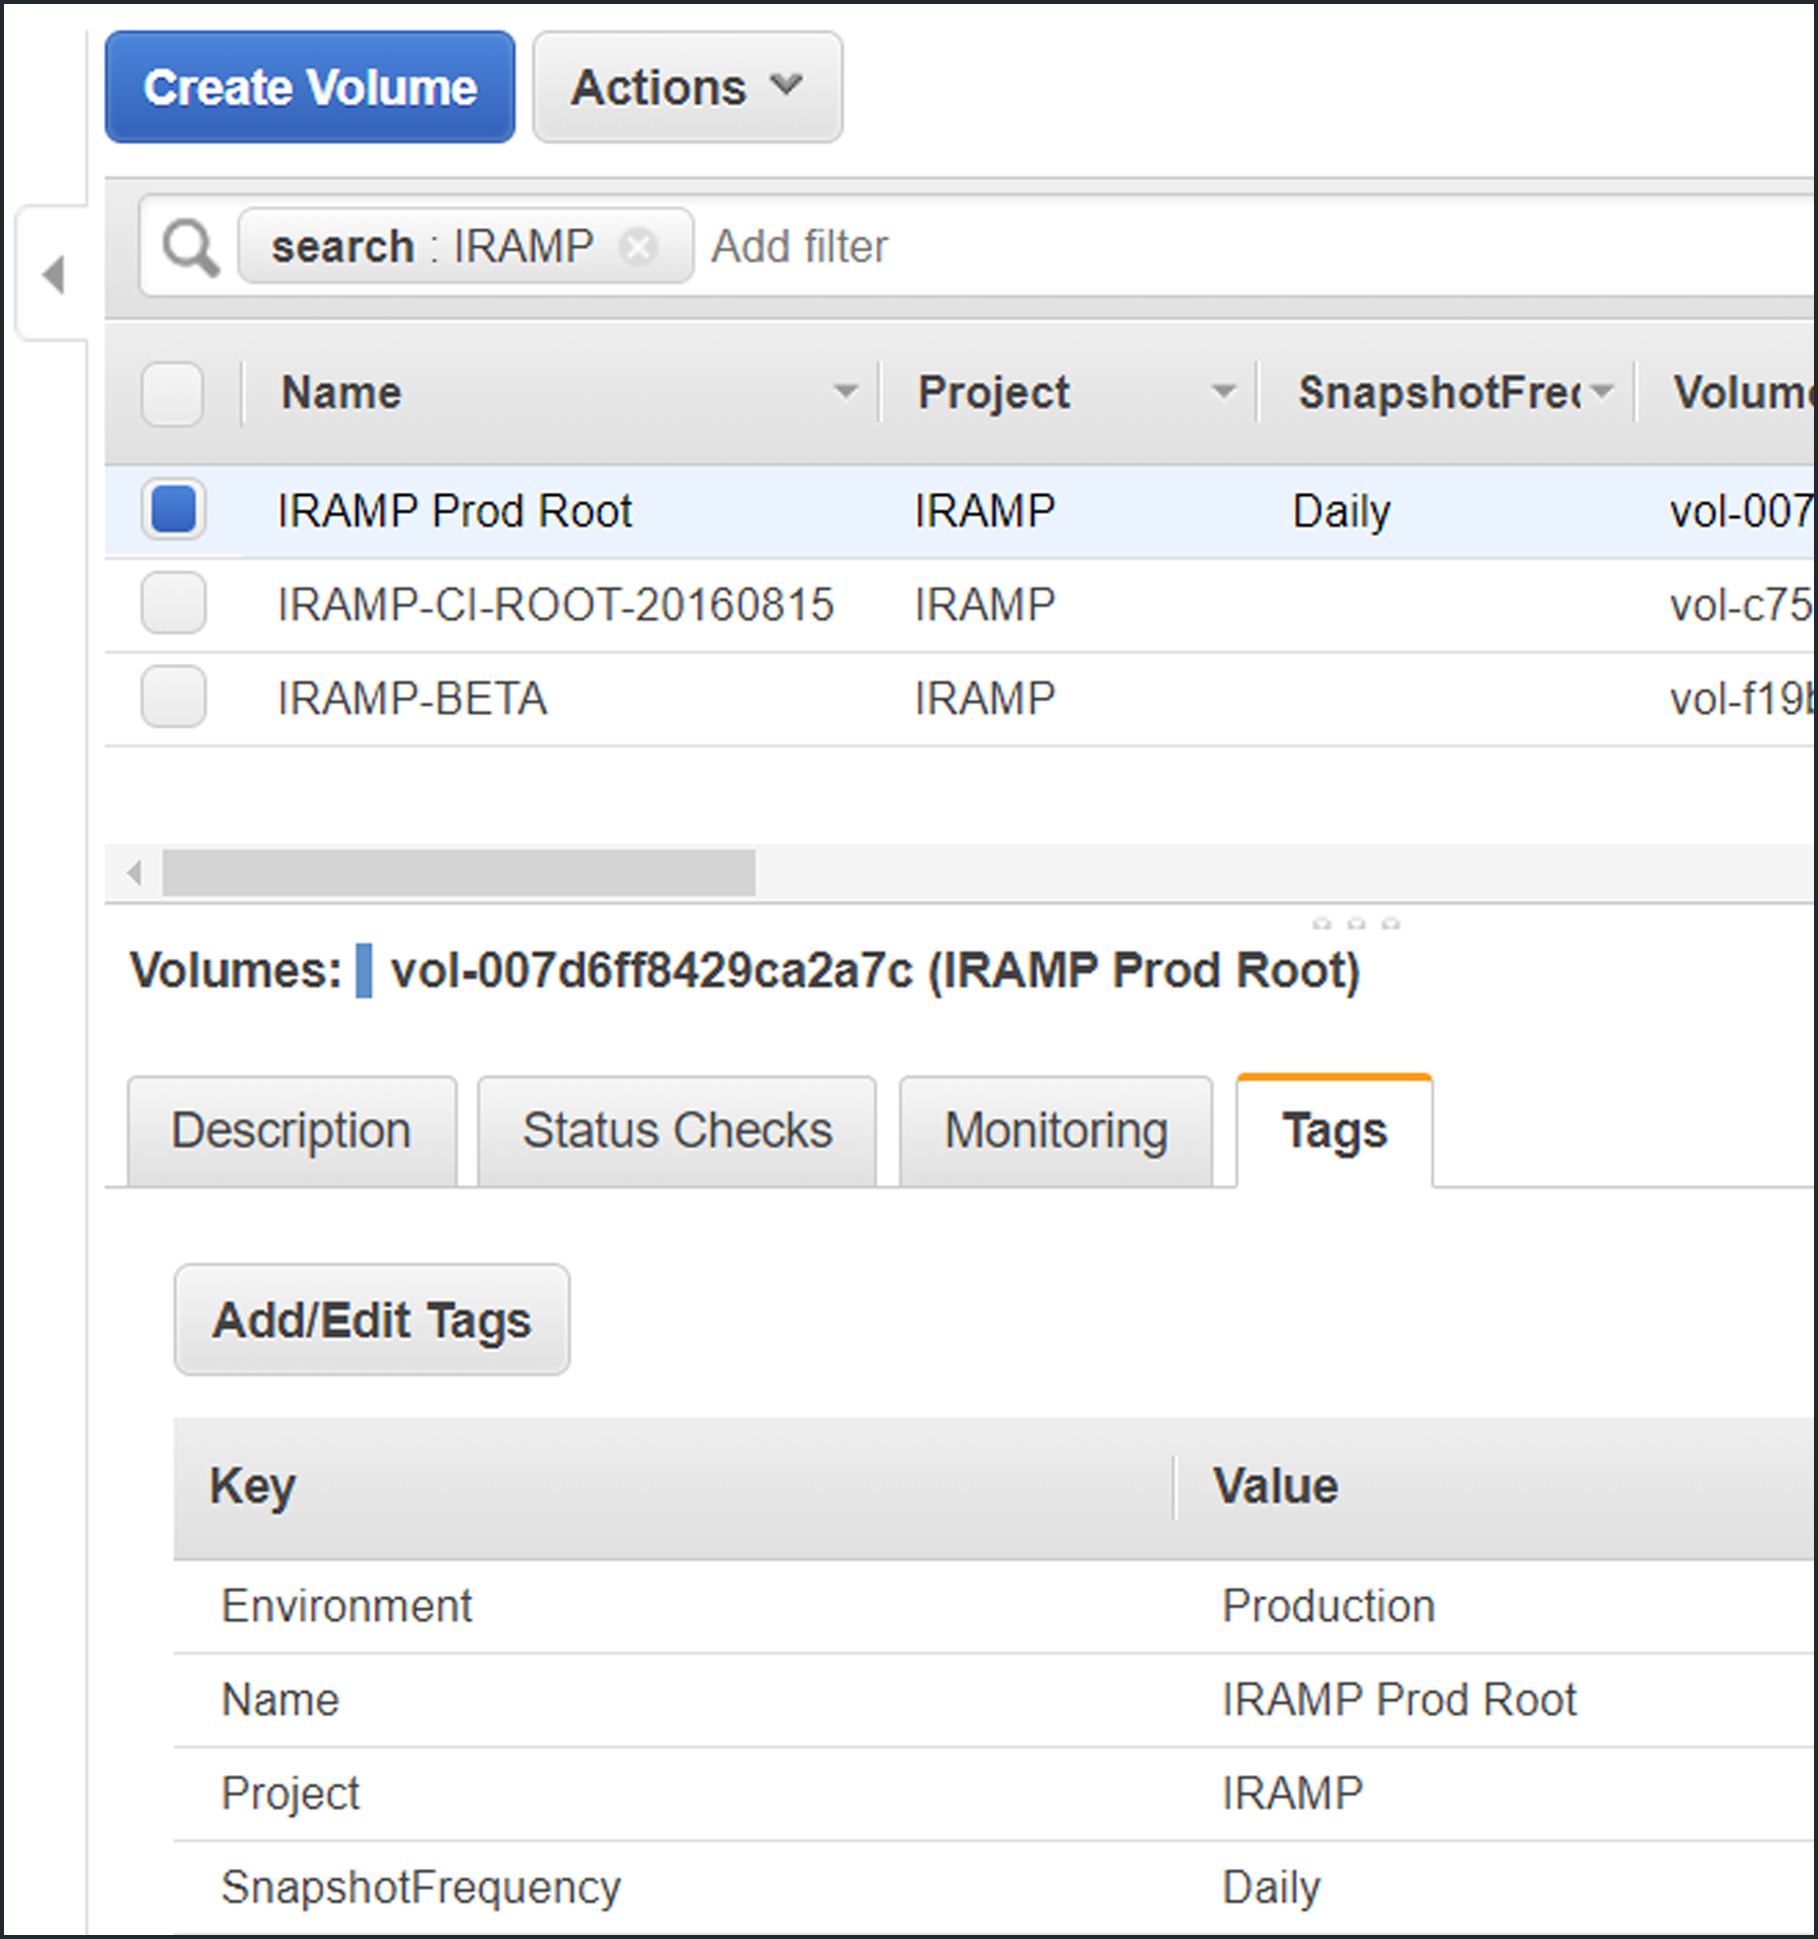The width and height of the screenshot is (1818, 1939).
Task: Collapse the left navigation panel arrow
Action: [54, 275]
